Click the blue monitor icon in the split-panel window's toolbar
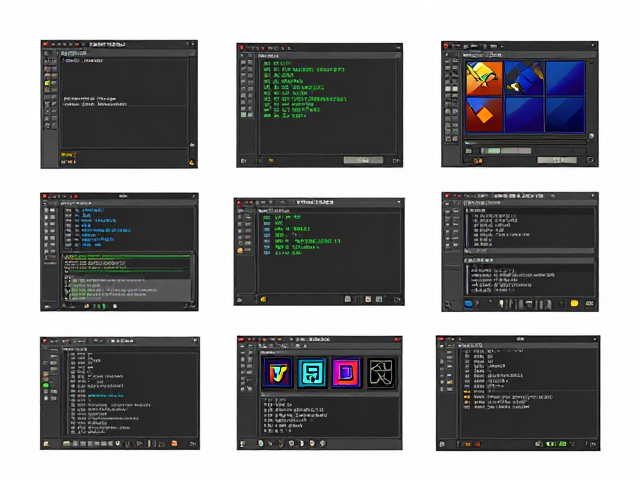This screenshot has width=640, height=480. (468, 304)
